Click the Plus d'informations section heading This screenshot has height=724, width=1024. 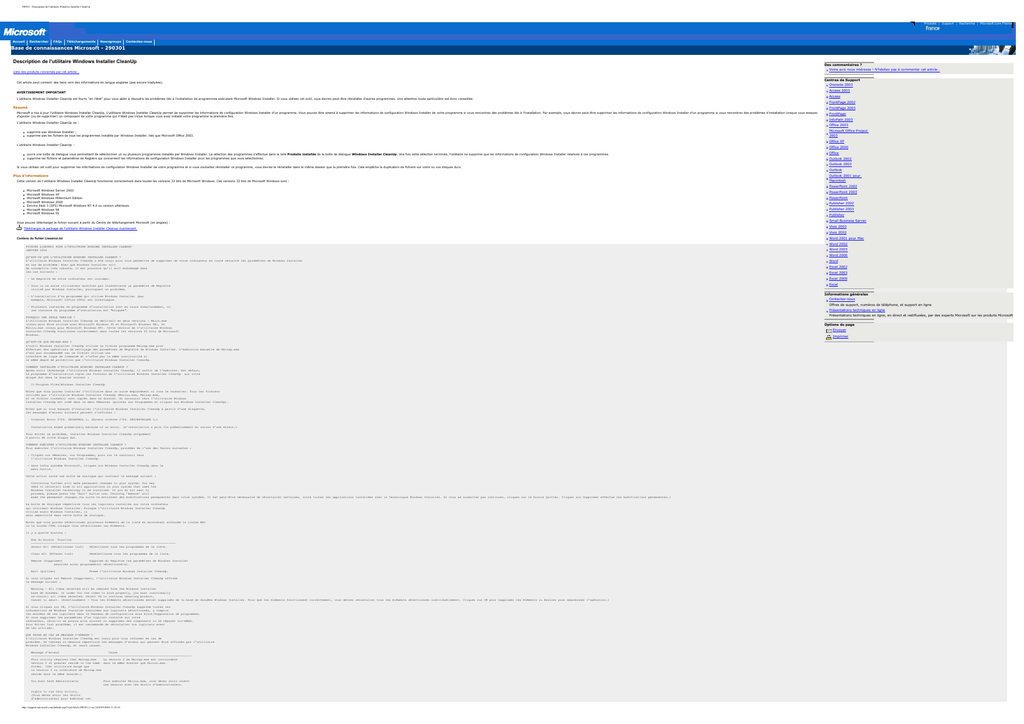click(x=31, y=176)
